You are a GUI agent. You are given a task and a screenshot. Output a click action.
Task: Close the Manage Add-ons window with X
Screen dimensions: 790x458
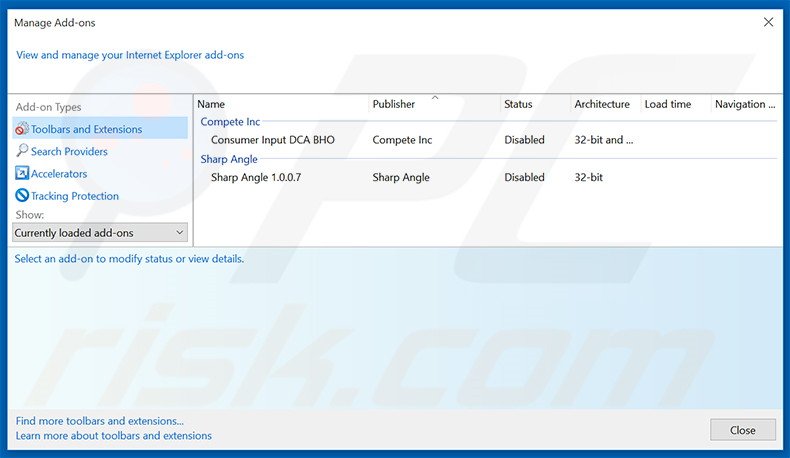pyautogui.click(x=768, y=22)
